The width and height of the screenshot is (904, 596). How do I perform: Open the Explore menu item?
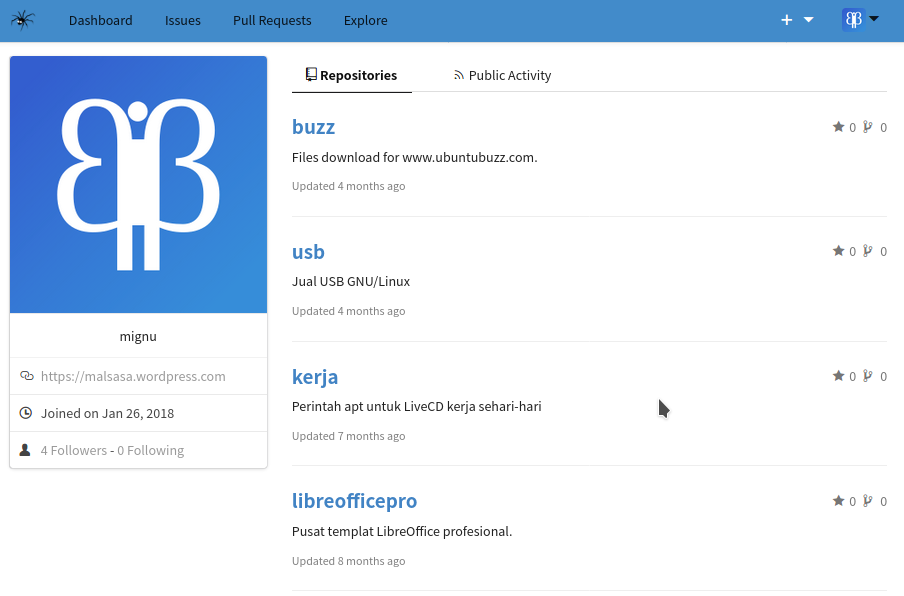(365, 20)
